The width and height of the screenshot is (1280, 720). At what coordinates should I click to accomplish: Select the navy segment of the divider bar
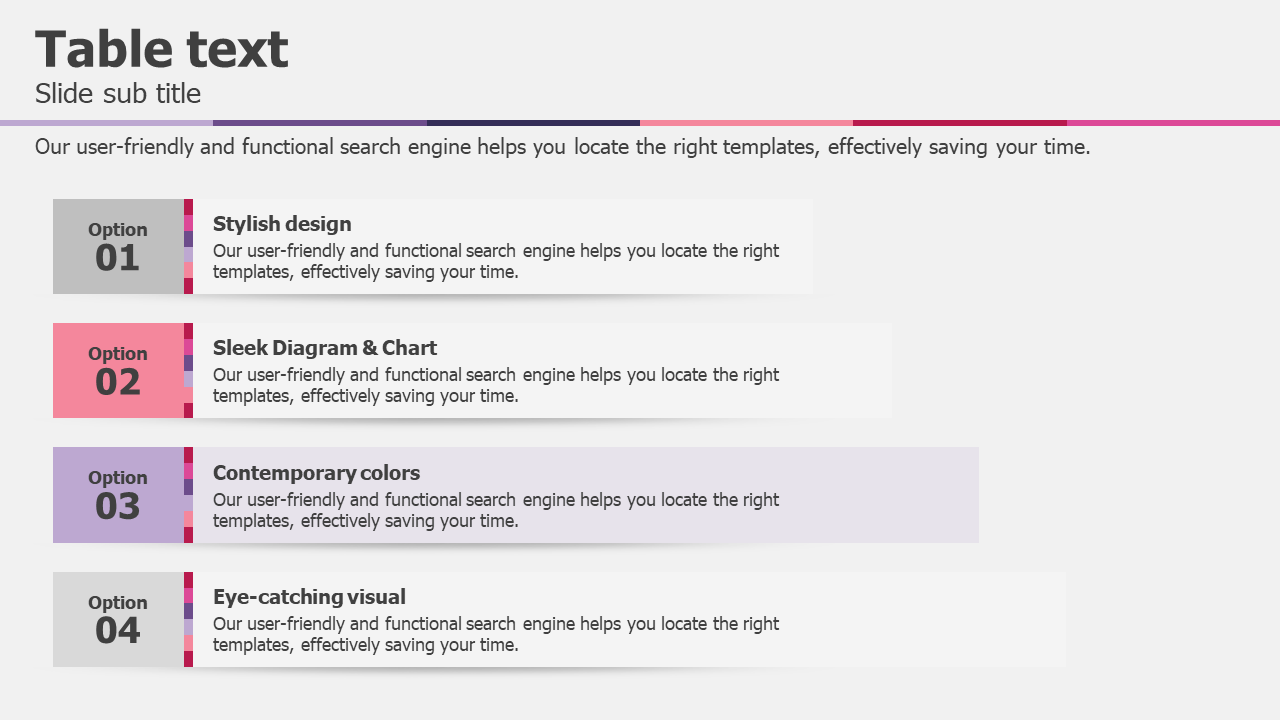click(x=533, y=123)
